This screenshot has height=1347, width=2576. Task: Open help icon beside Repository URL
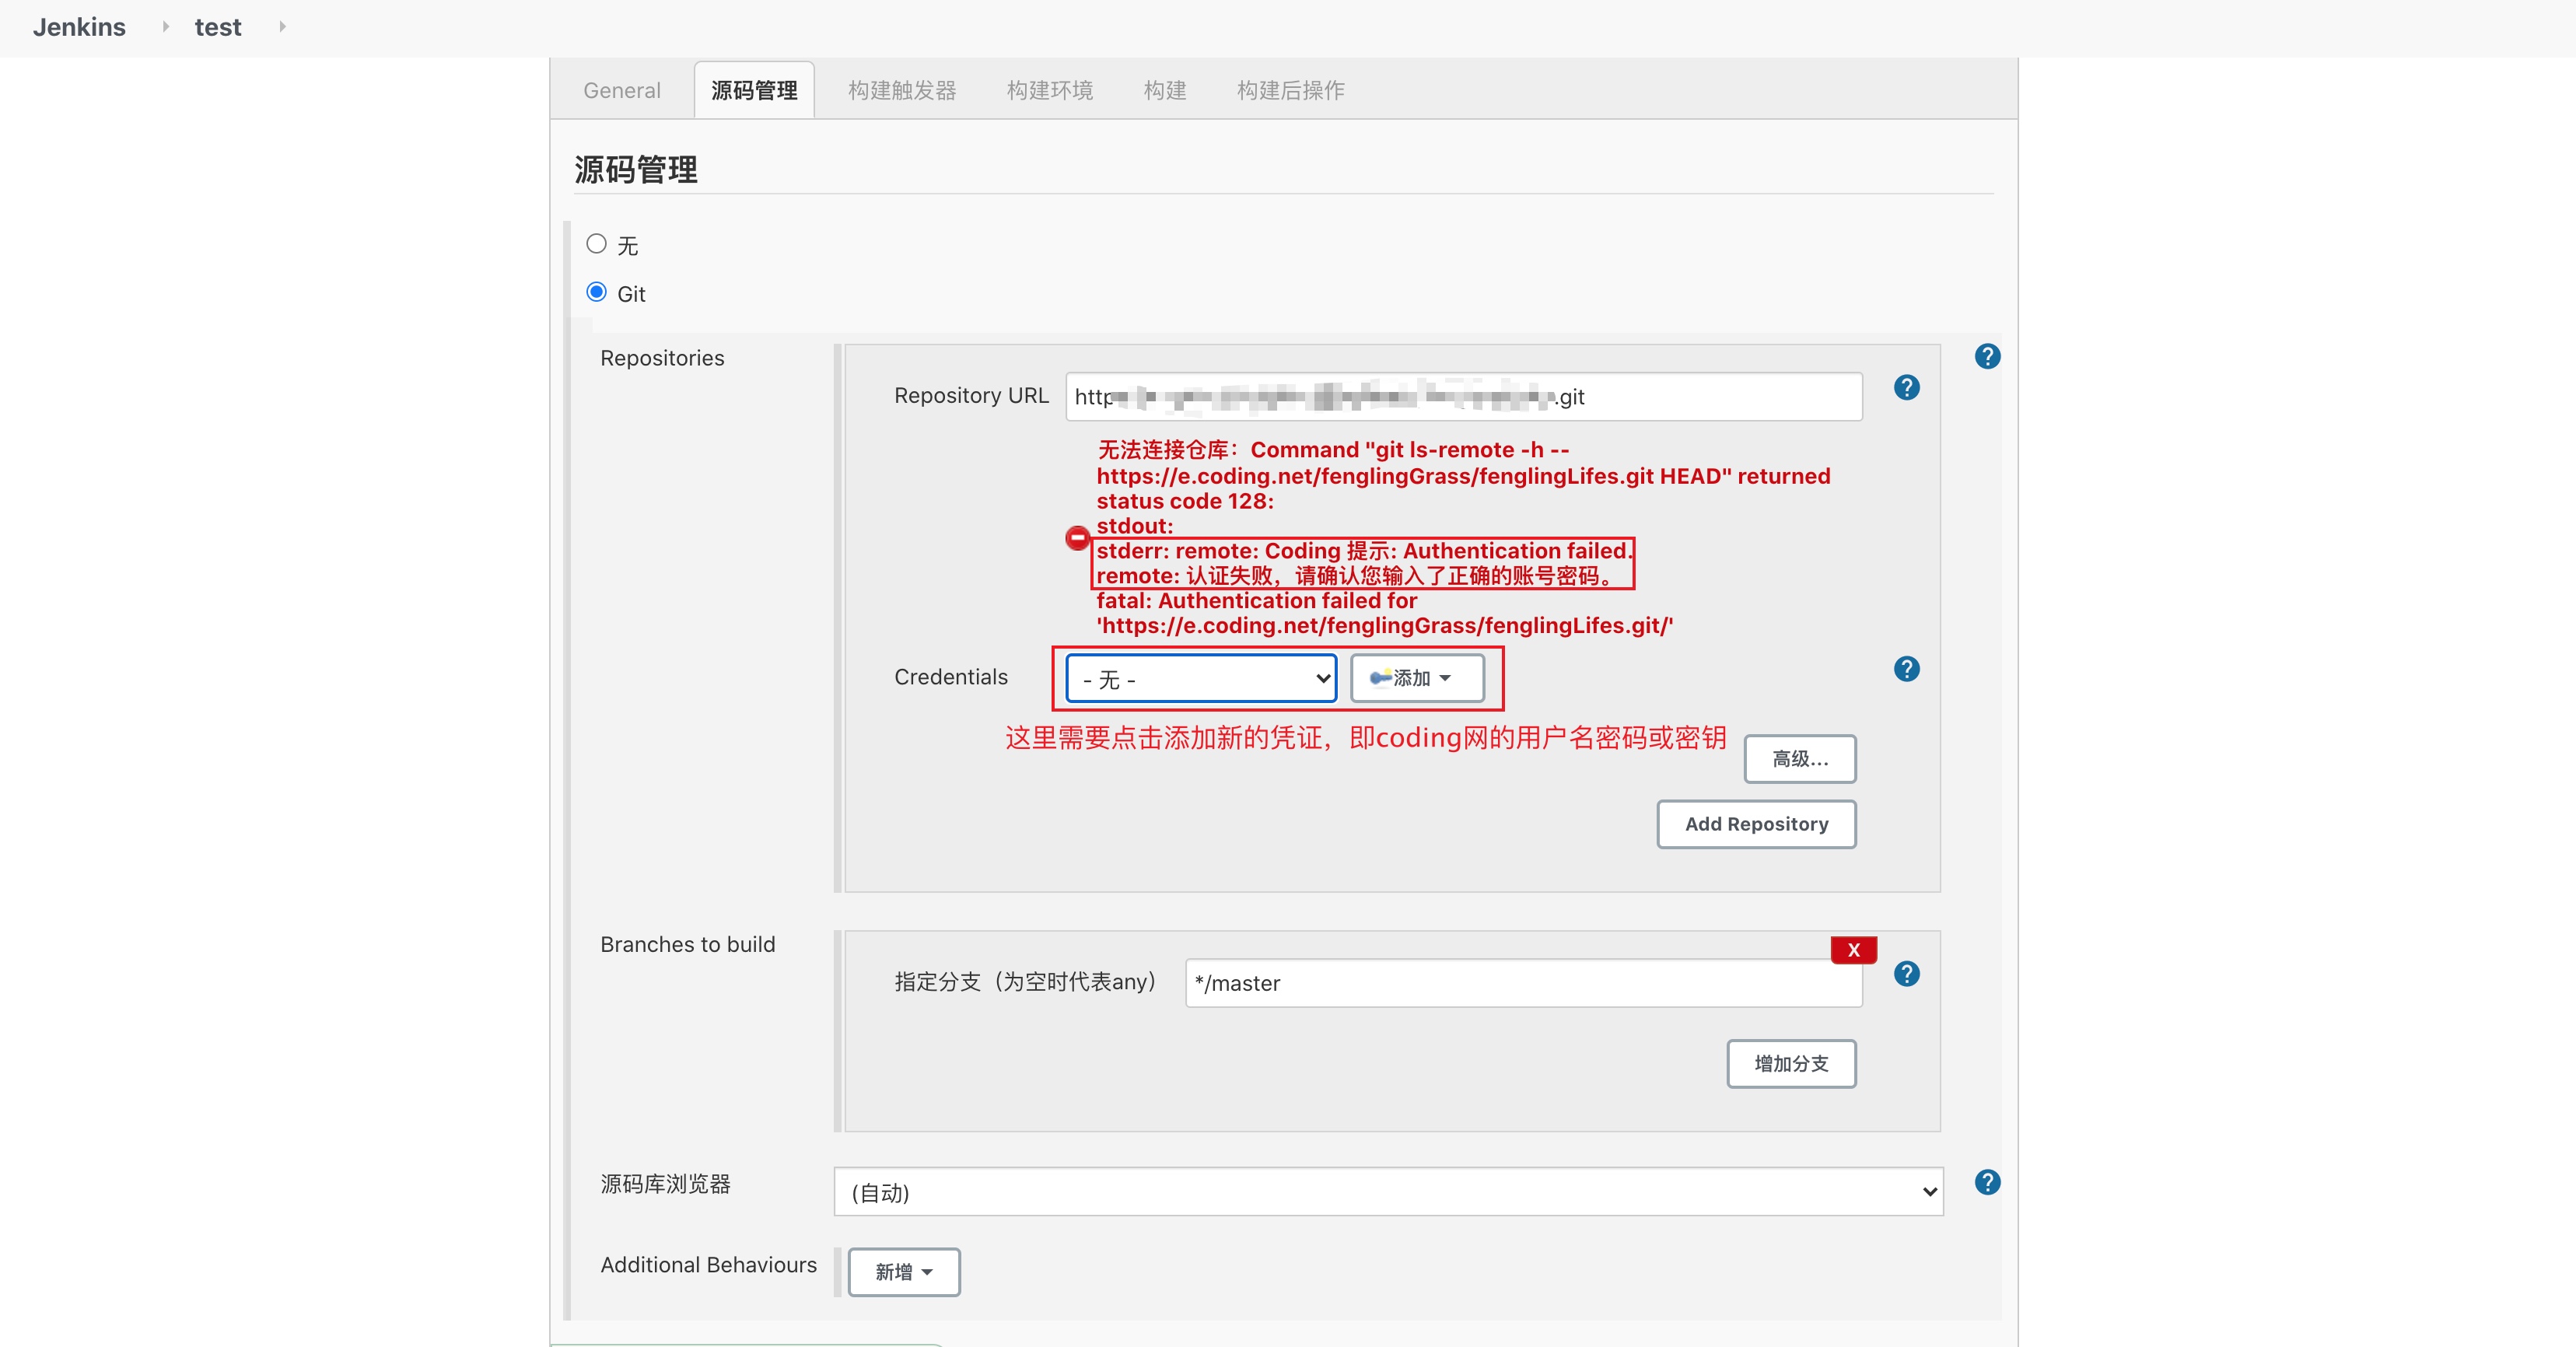[1906, 388]
